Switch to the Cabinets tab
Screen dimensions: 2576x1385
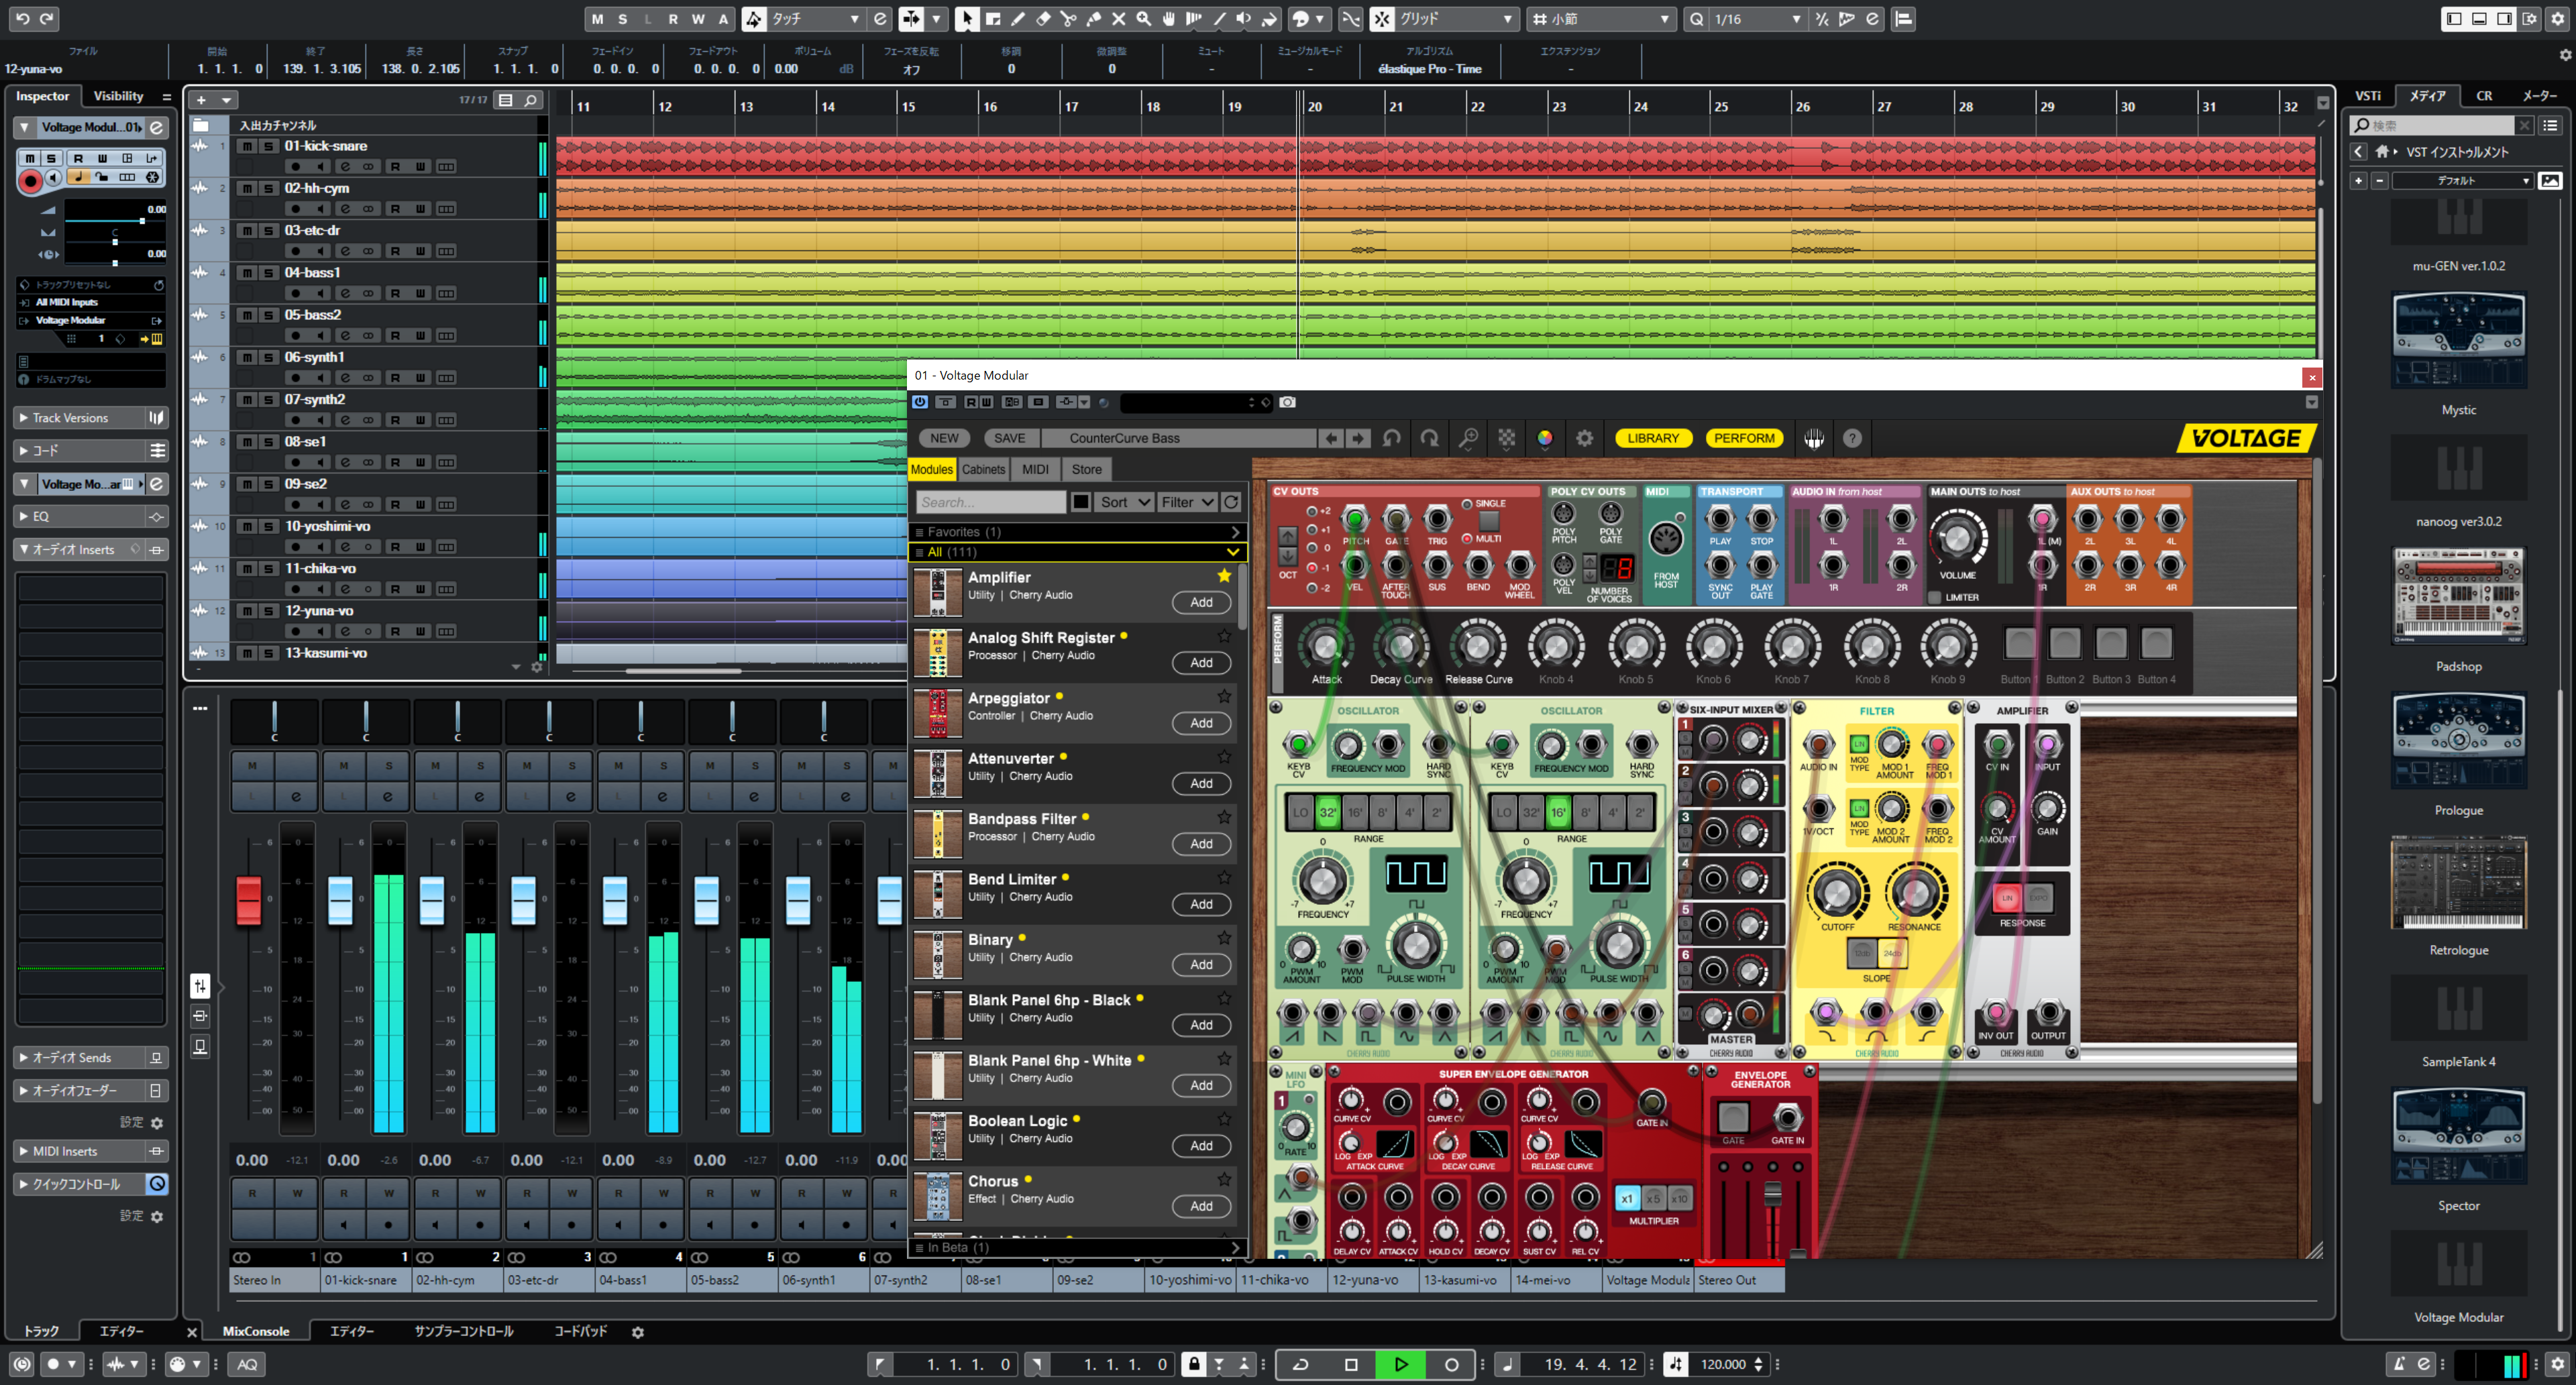983,469
